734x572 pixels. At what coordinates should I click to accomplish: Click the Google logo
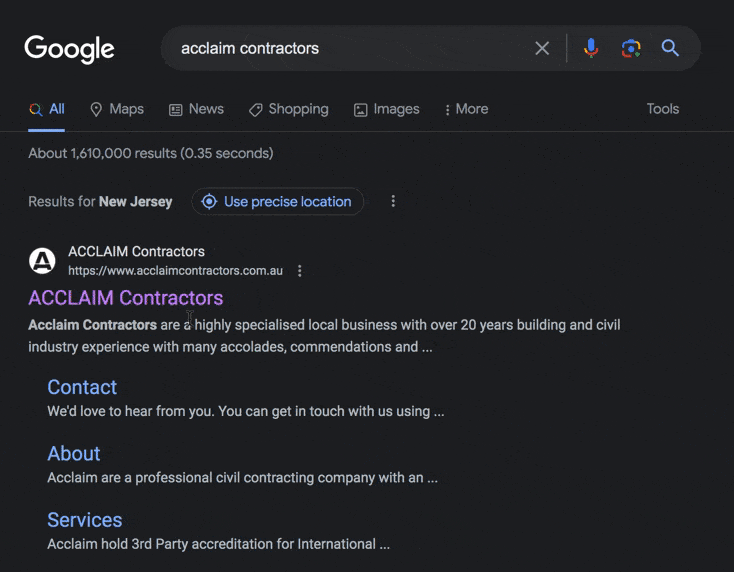click(69, 49)
